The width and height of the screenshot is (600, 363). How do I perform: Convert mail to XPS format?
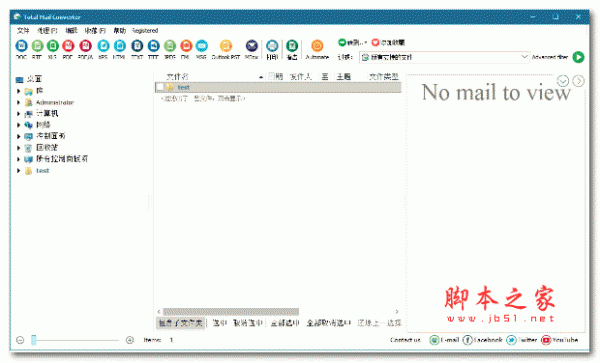click(x=103, y=49)
